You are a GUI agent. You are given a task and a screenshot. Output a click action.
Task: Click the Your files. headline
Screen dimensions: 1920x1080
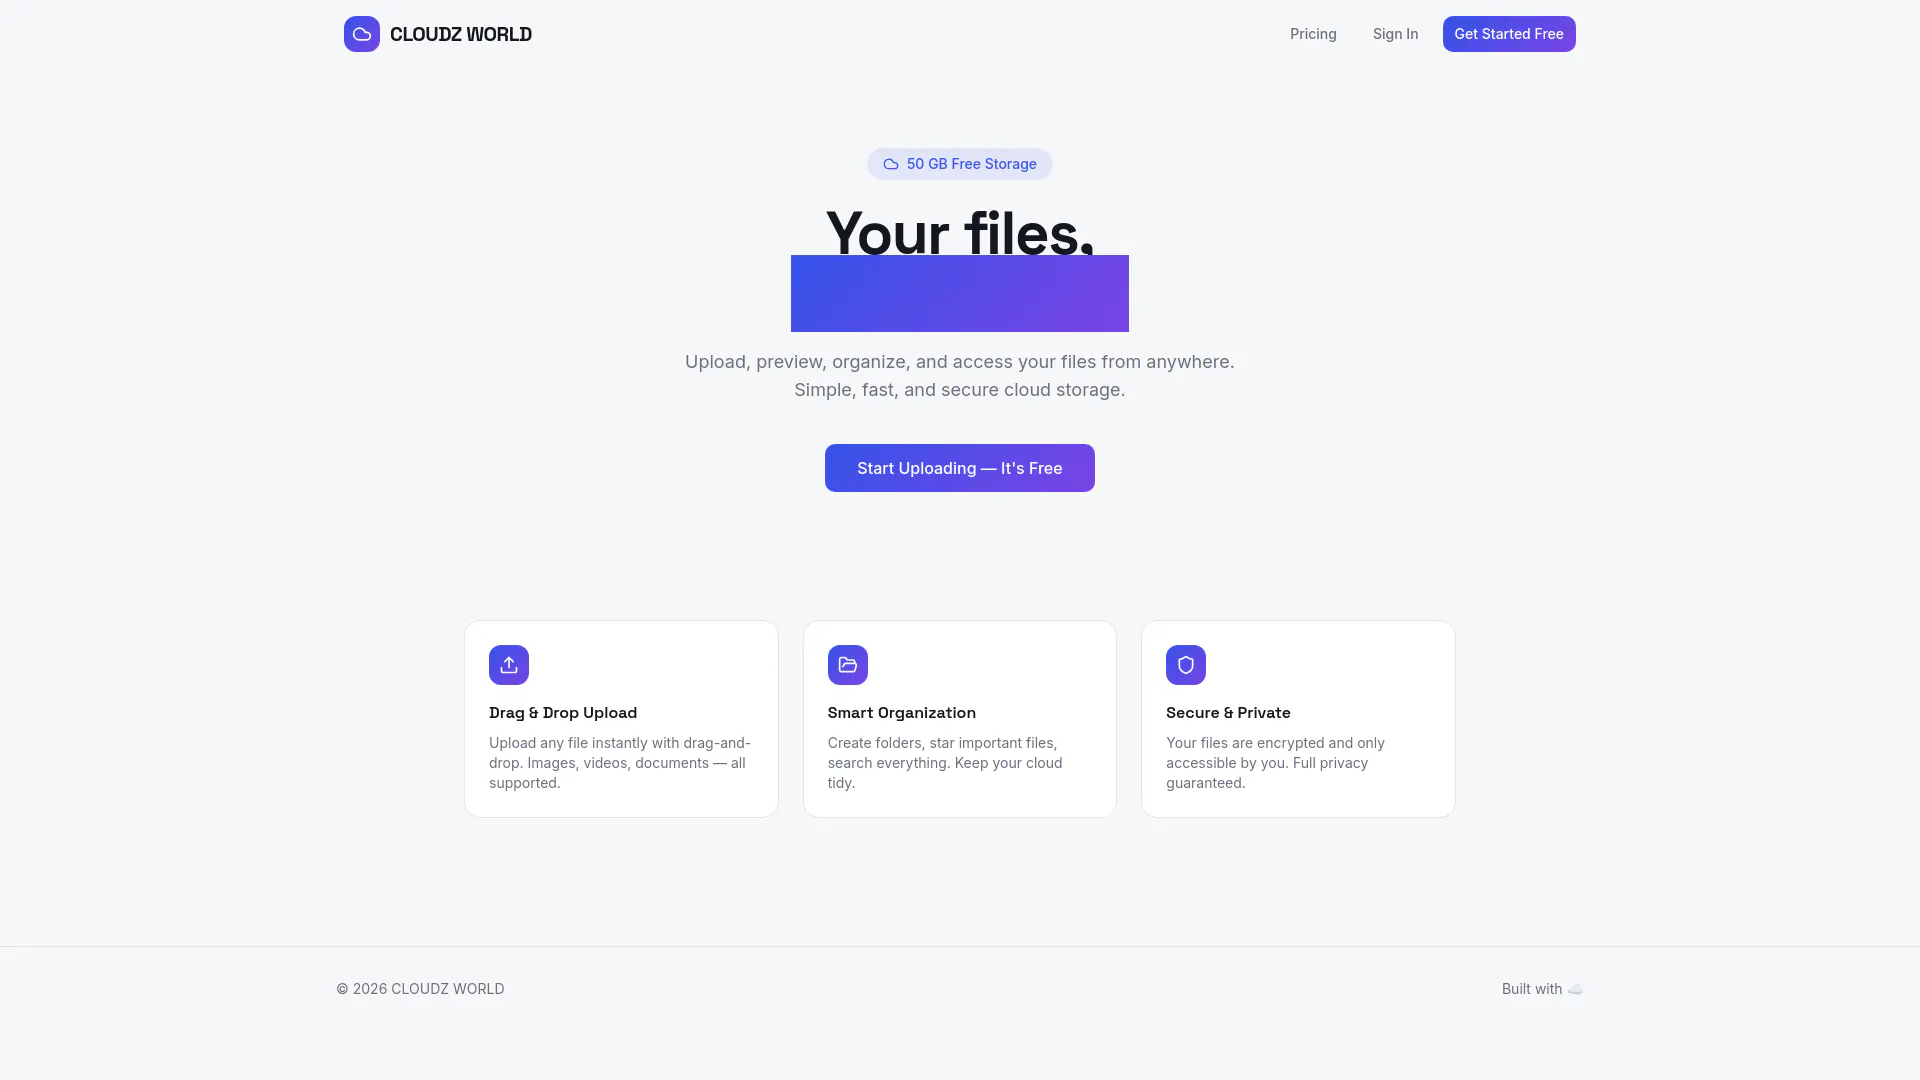(x=960, y=232)
